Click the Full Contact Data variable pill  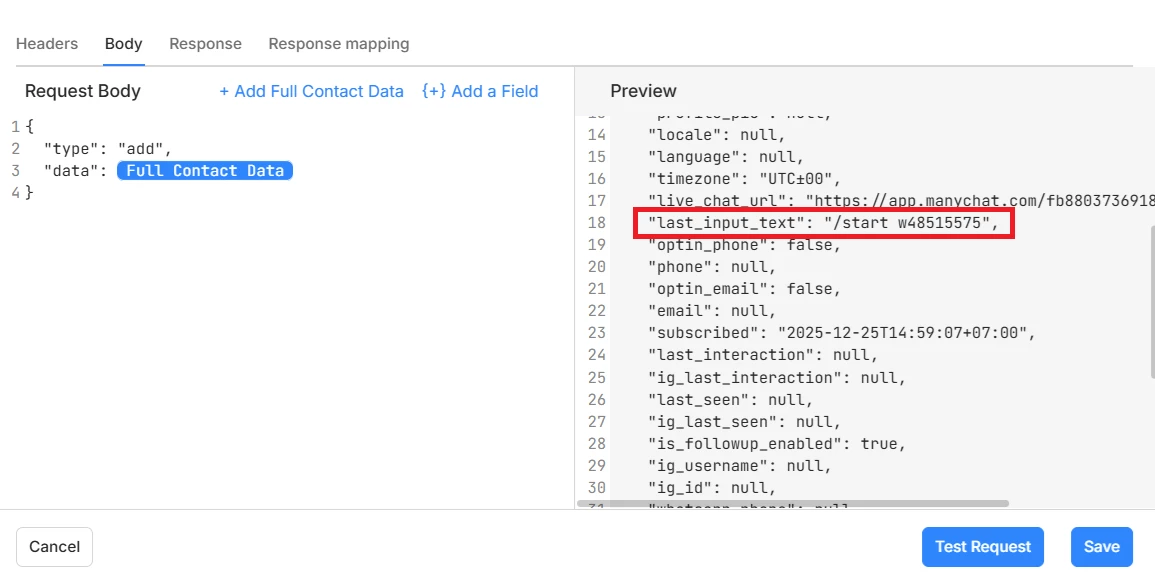(205, 171)
